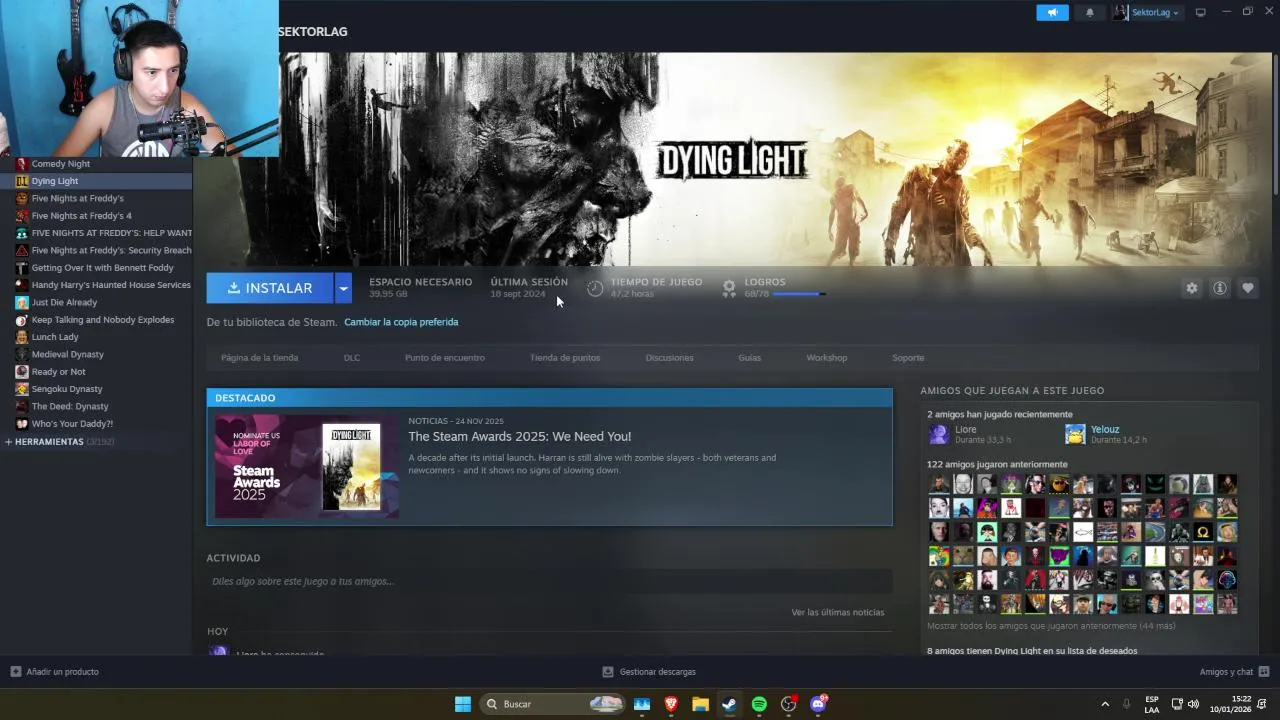Open the DLC tab
1280x720 pixels.
[352, 358]
